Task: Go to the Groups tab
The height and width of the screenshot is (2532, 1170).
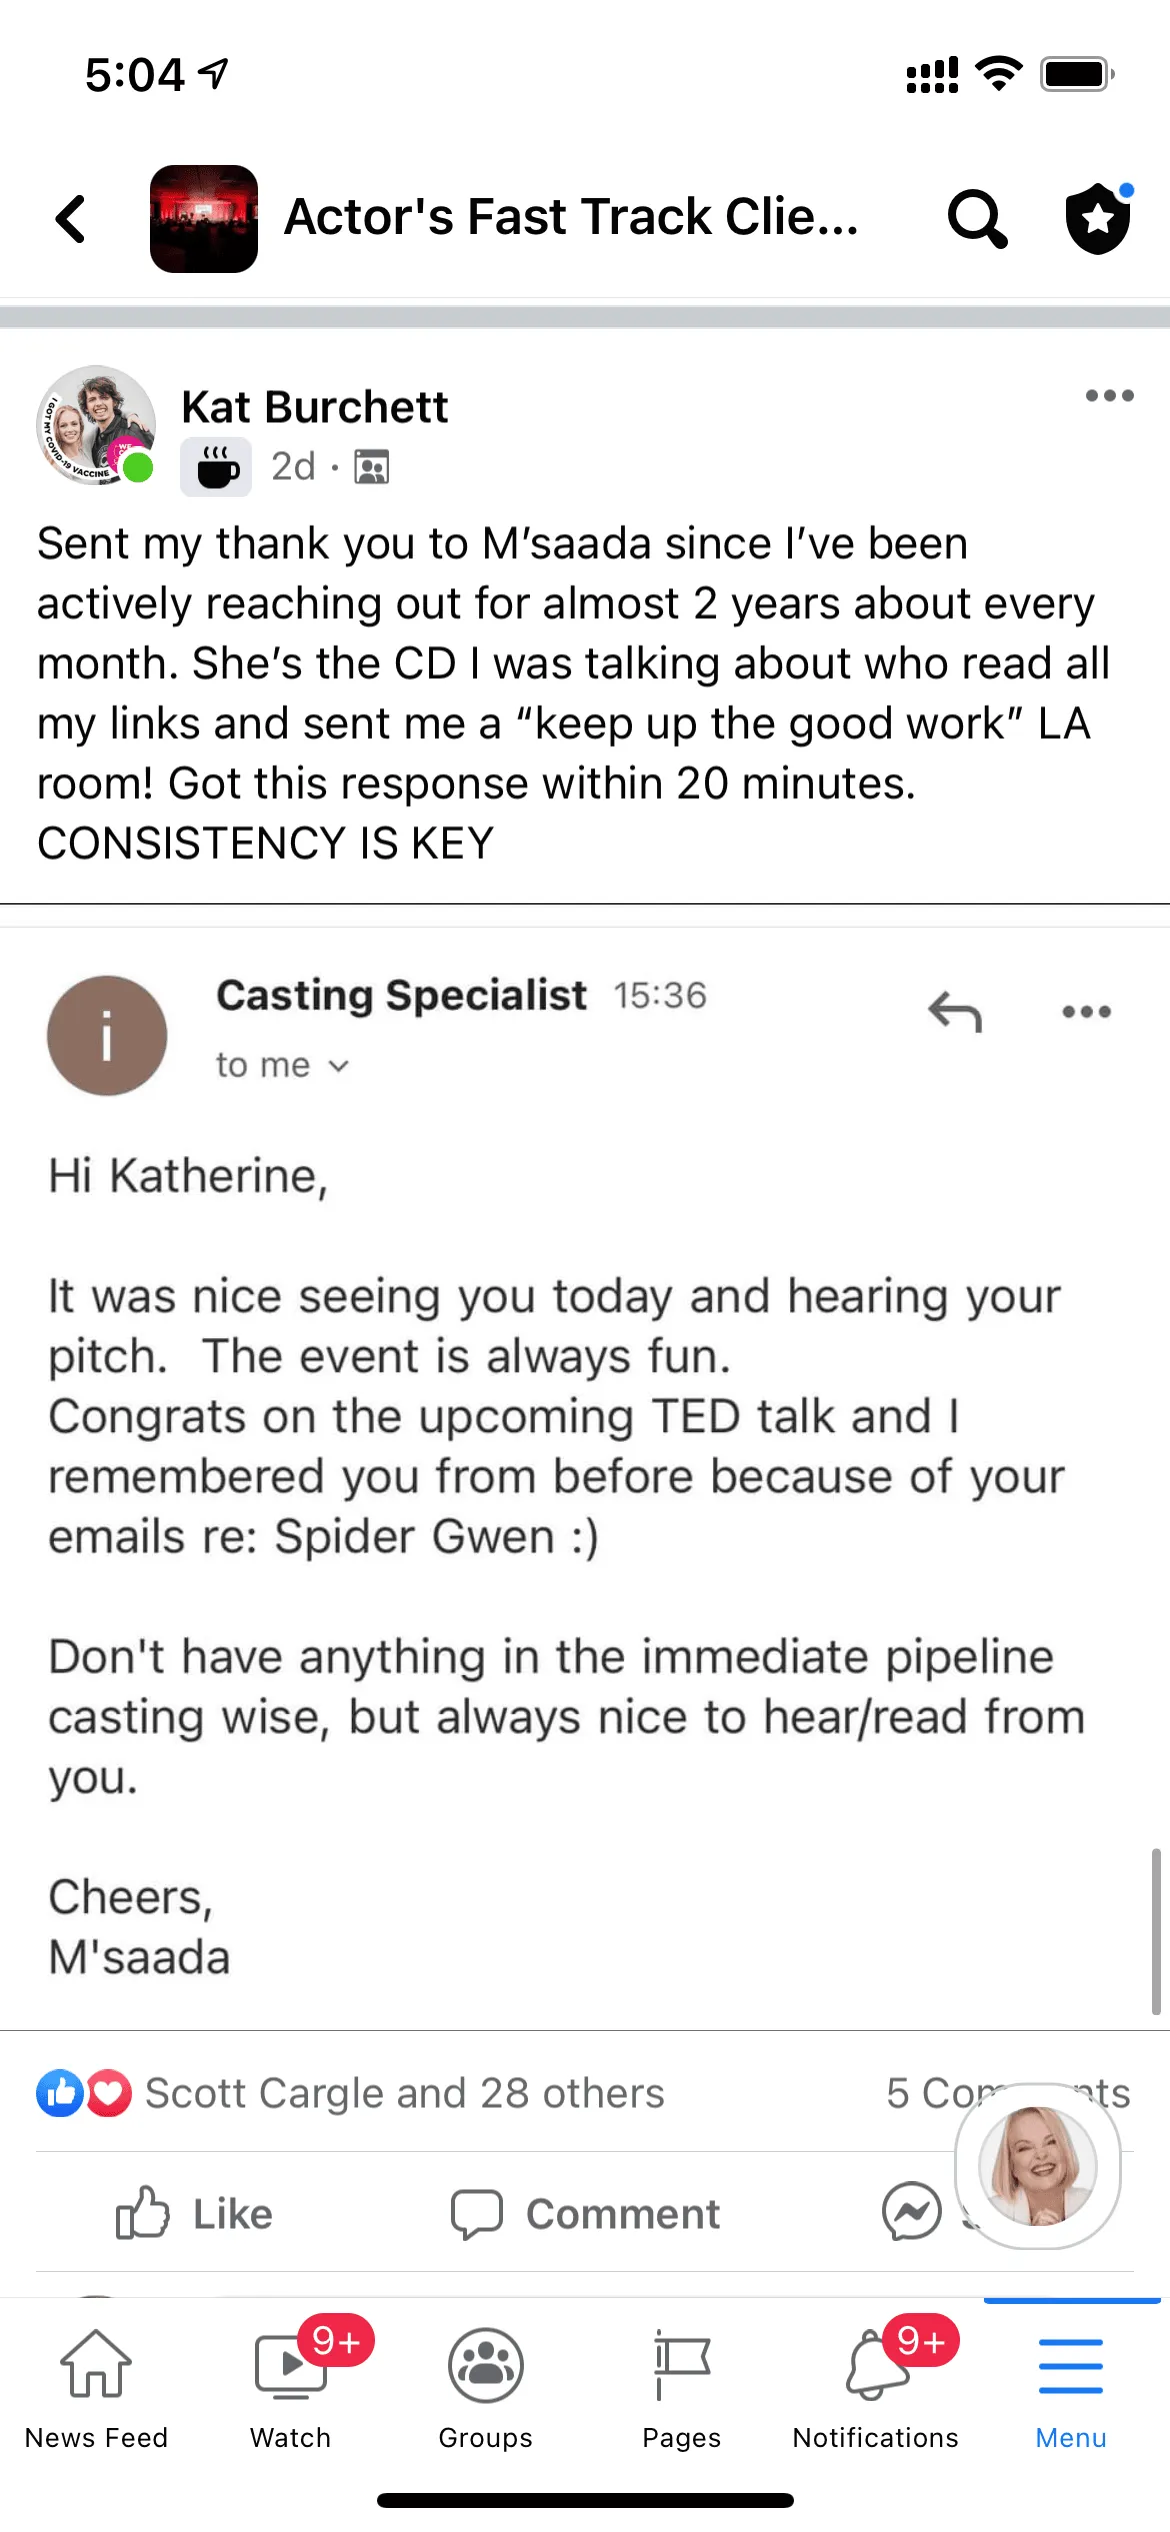Action: click(x=486, y=2386)
